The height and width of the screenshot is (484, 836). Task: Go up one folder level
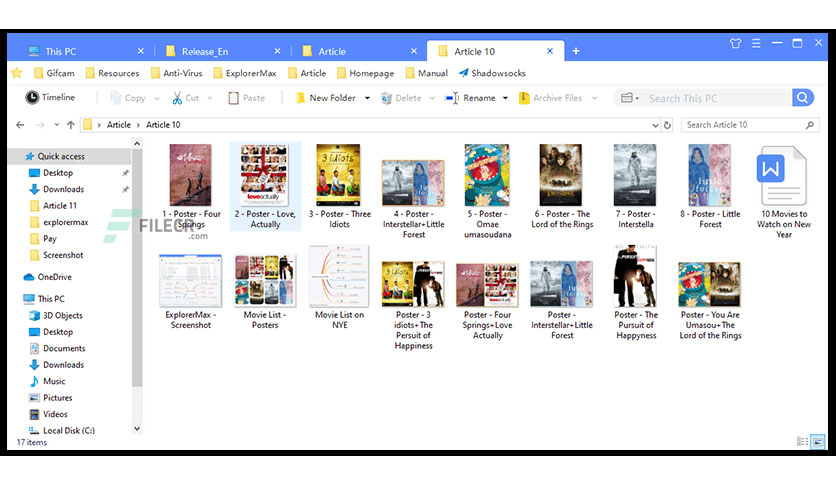(x=70, y=125)
